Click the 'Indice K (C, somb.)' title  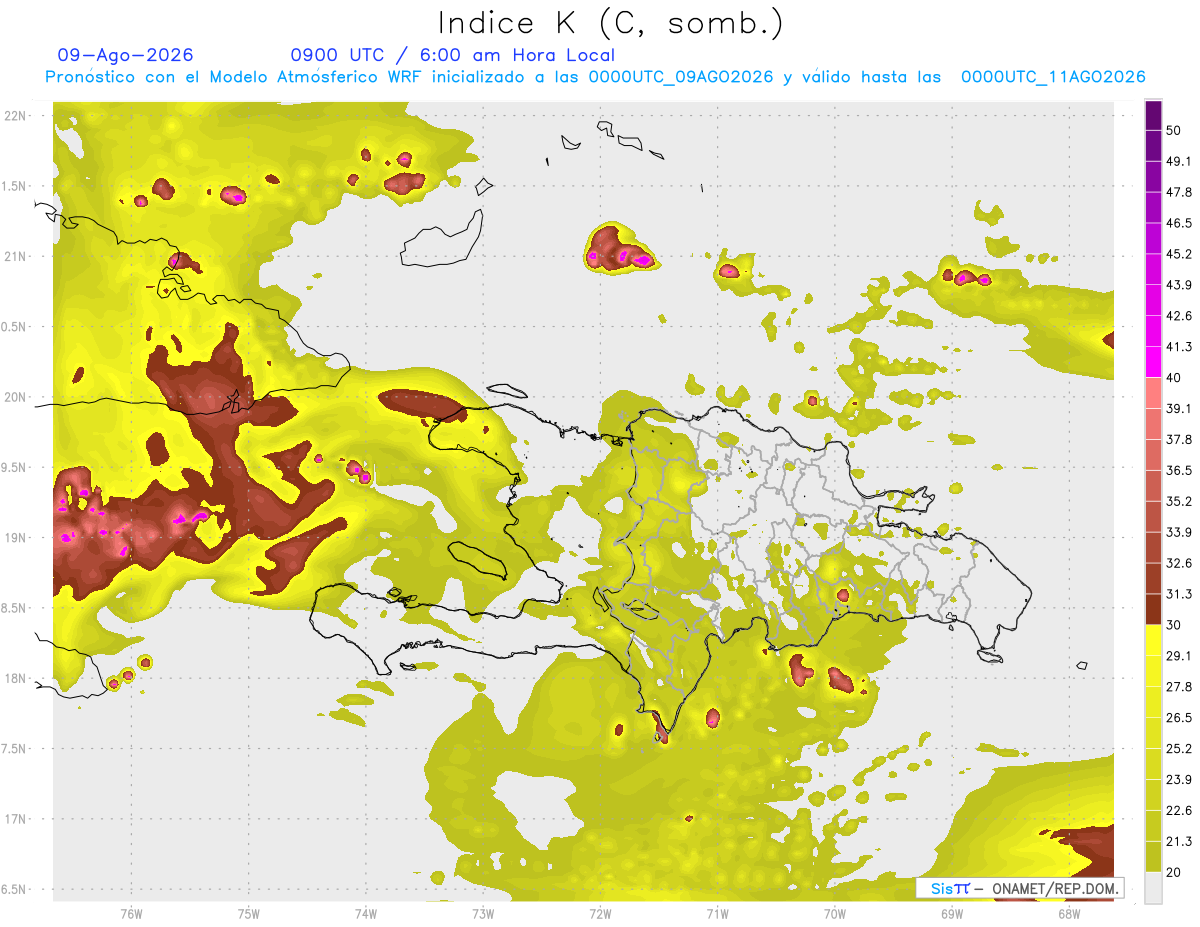point(610,23)
